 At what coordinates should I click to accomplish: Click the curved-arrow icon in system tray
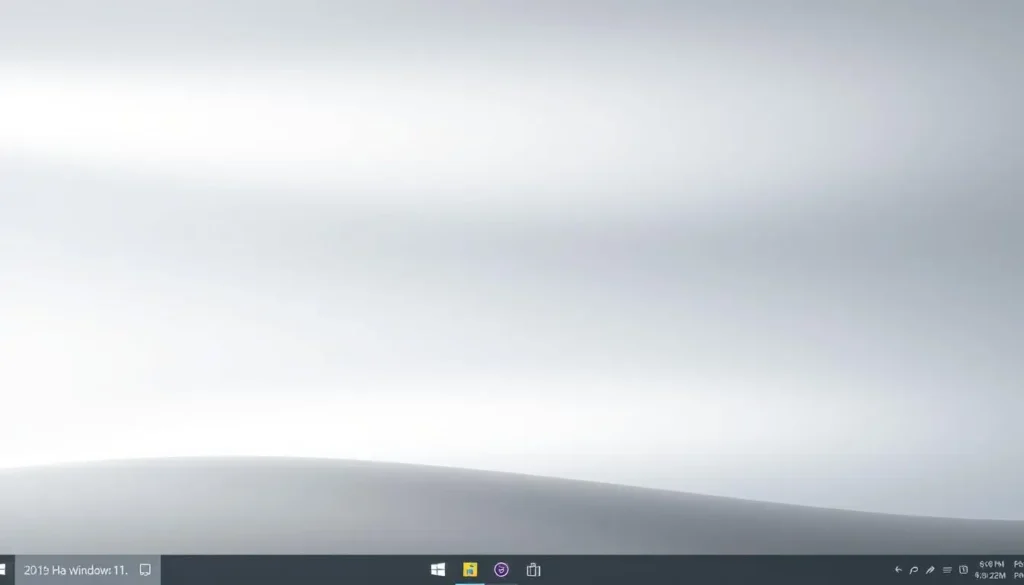click(914, 570)
